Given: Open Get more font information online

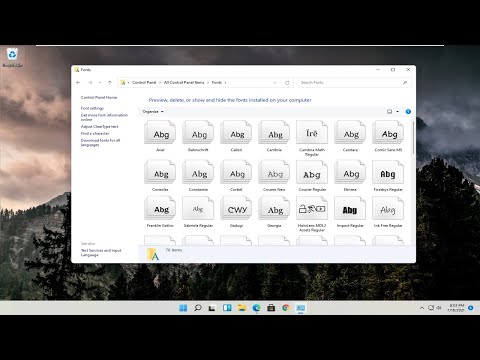Looking at the screenshot, I should pos(104,117).
